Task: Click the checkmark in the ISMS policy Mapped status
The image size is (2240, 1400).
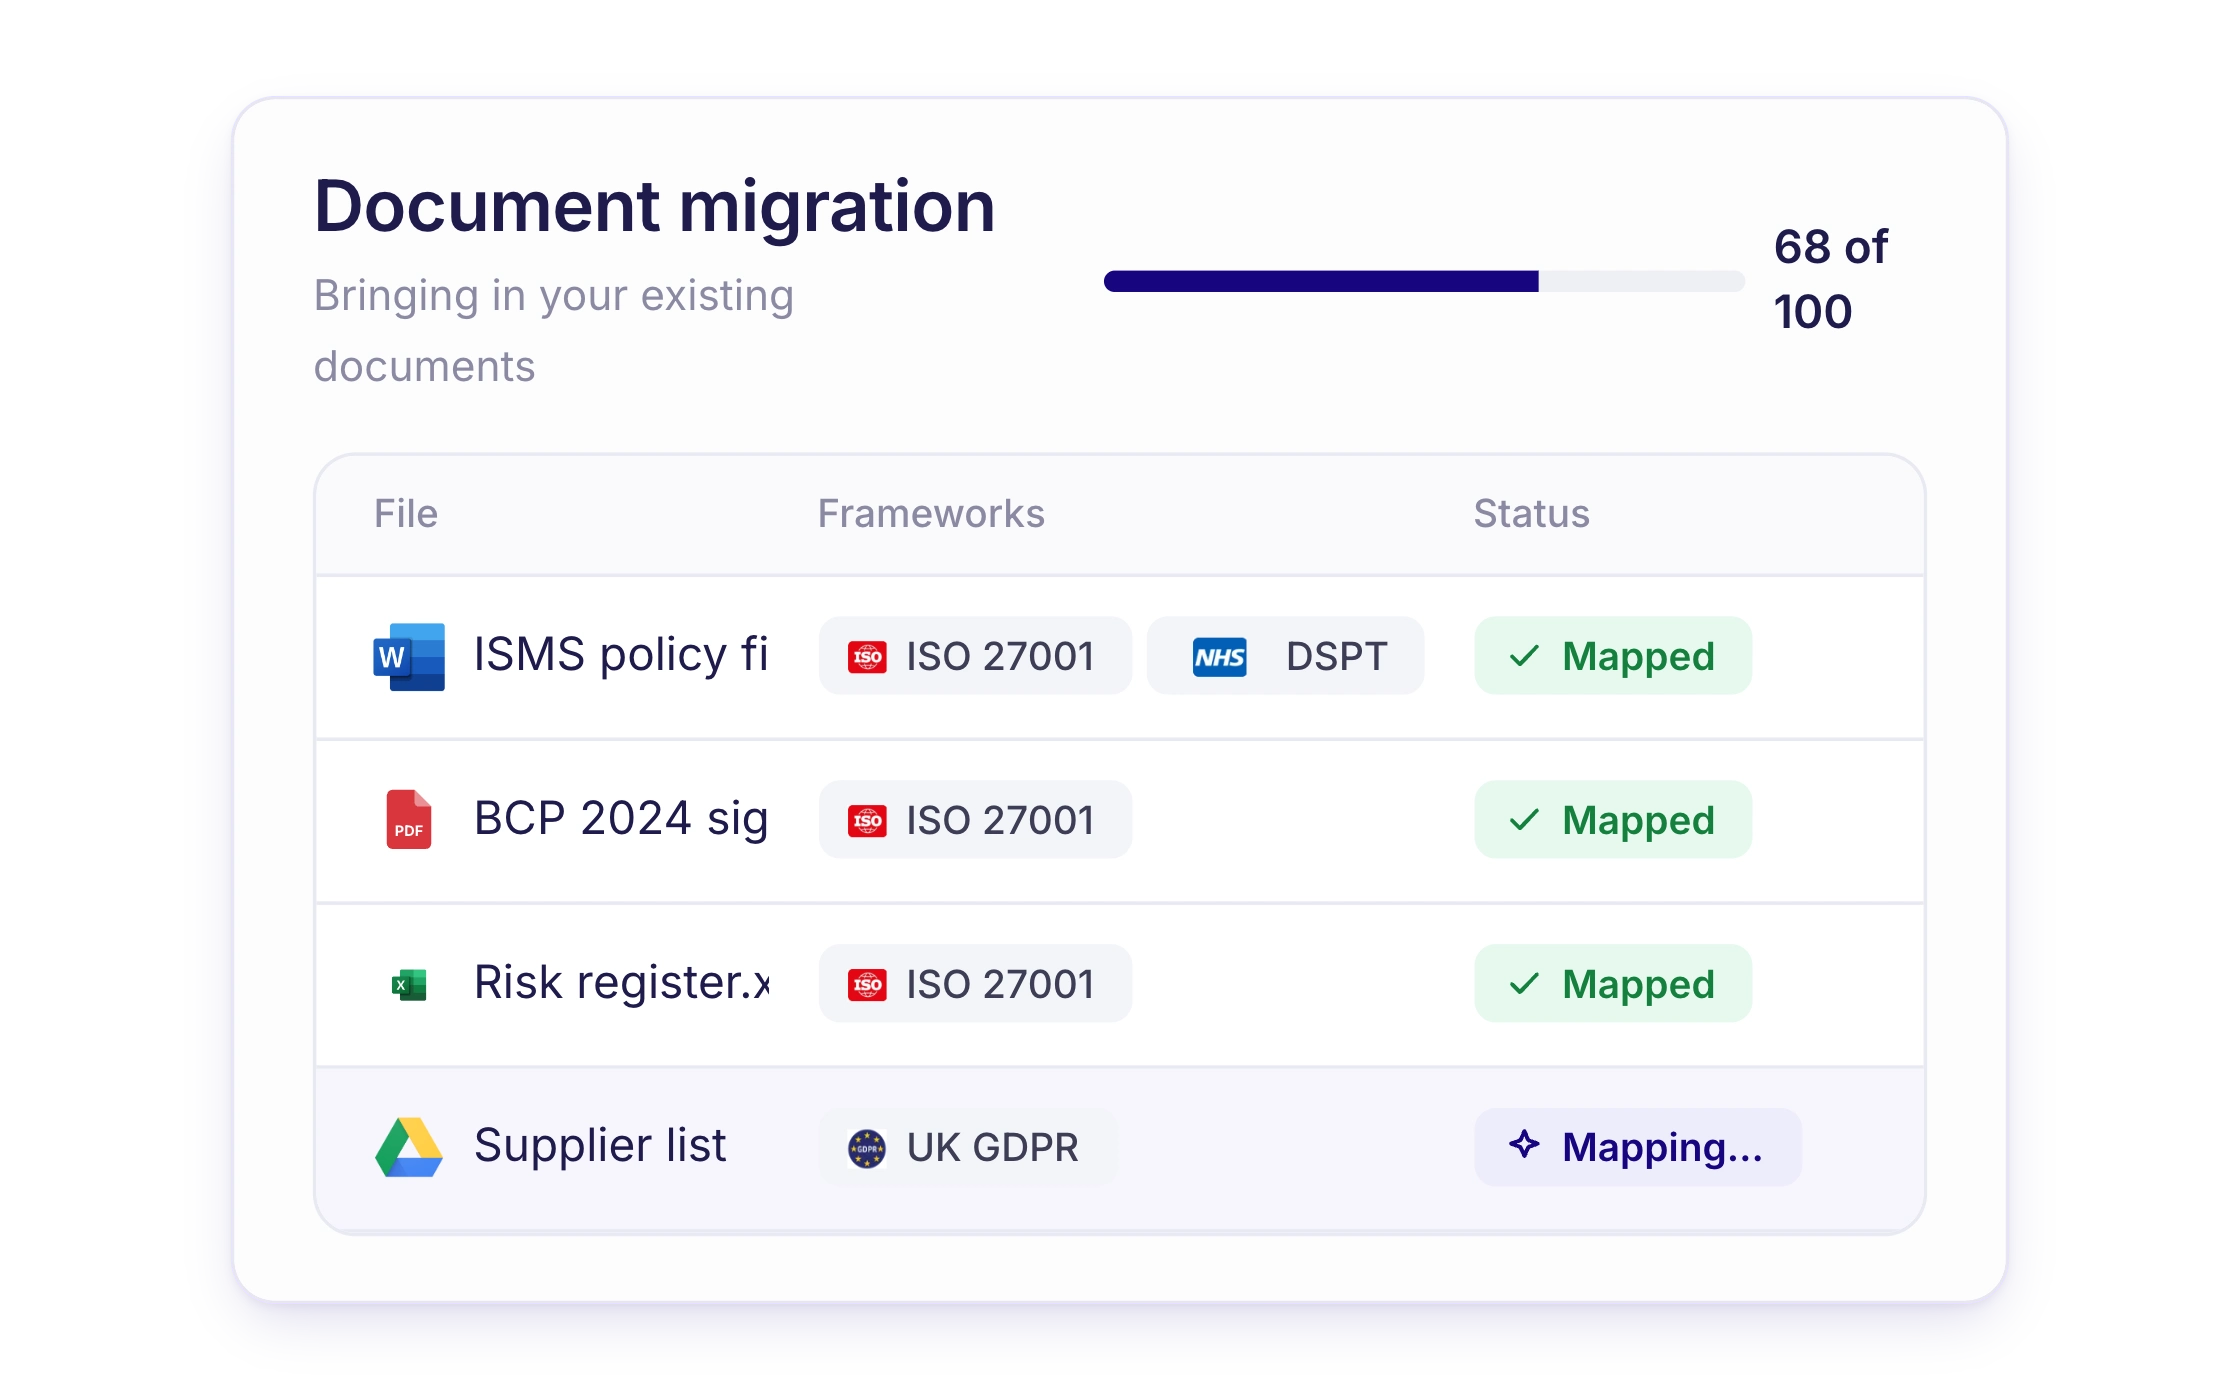Action: coord(1524,656)
